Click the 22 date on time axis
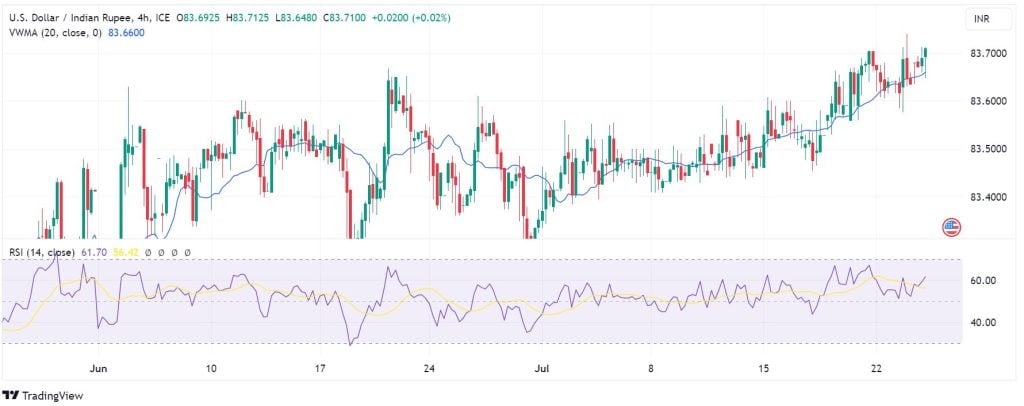1024x406 pixels. point(876,368)
